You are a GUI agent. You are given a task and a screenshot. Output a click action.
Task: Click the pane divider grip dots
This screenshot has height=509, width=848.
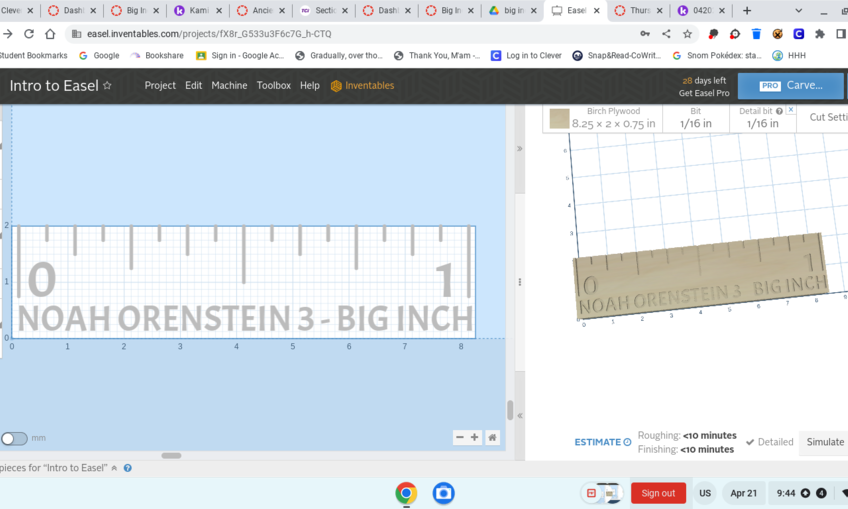point(520,282)
